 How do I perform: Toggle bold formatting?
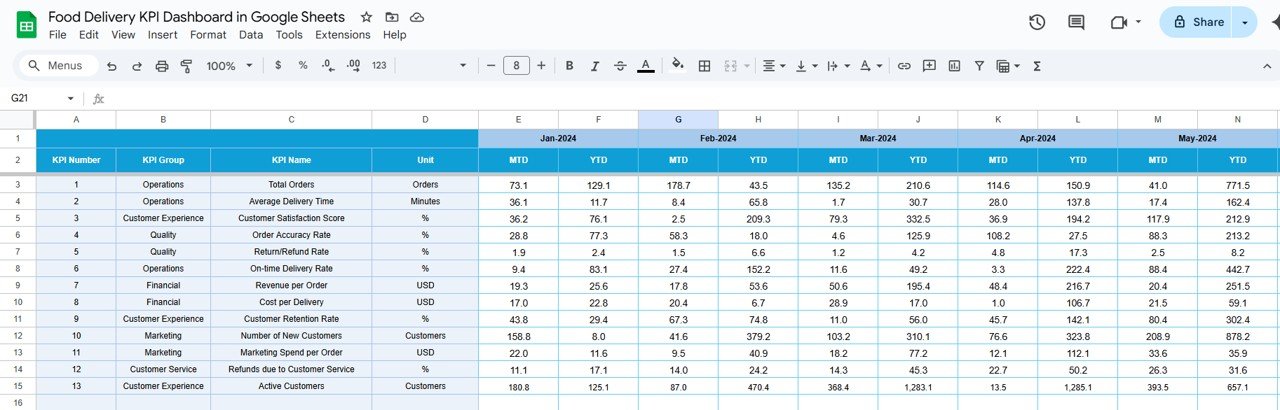[x=569, y=66]
